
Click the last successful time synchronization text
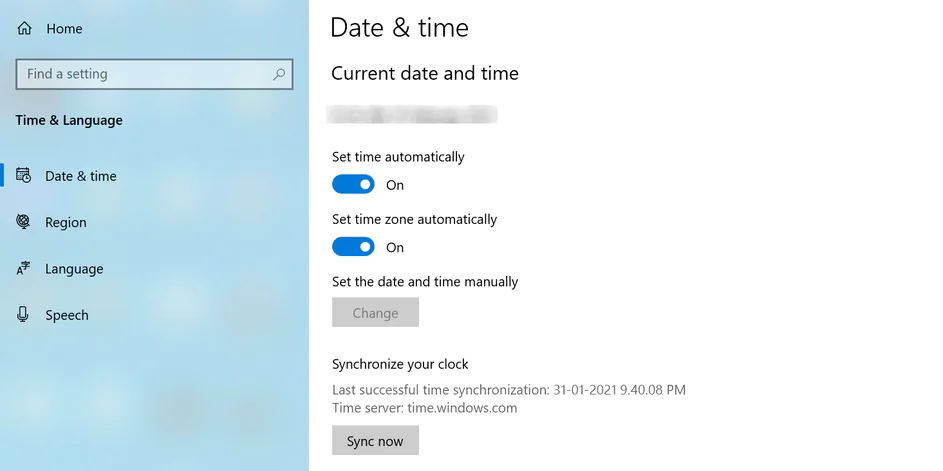tap(509, 390)
